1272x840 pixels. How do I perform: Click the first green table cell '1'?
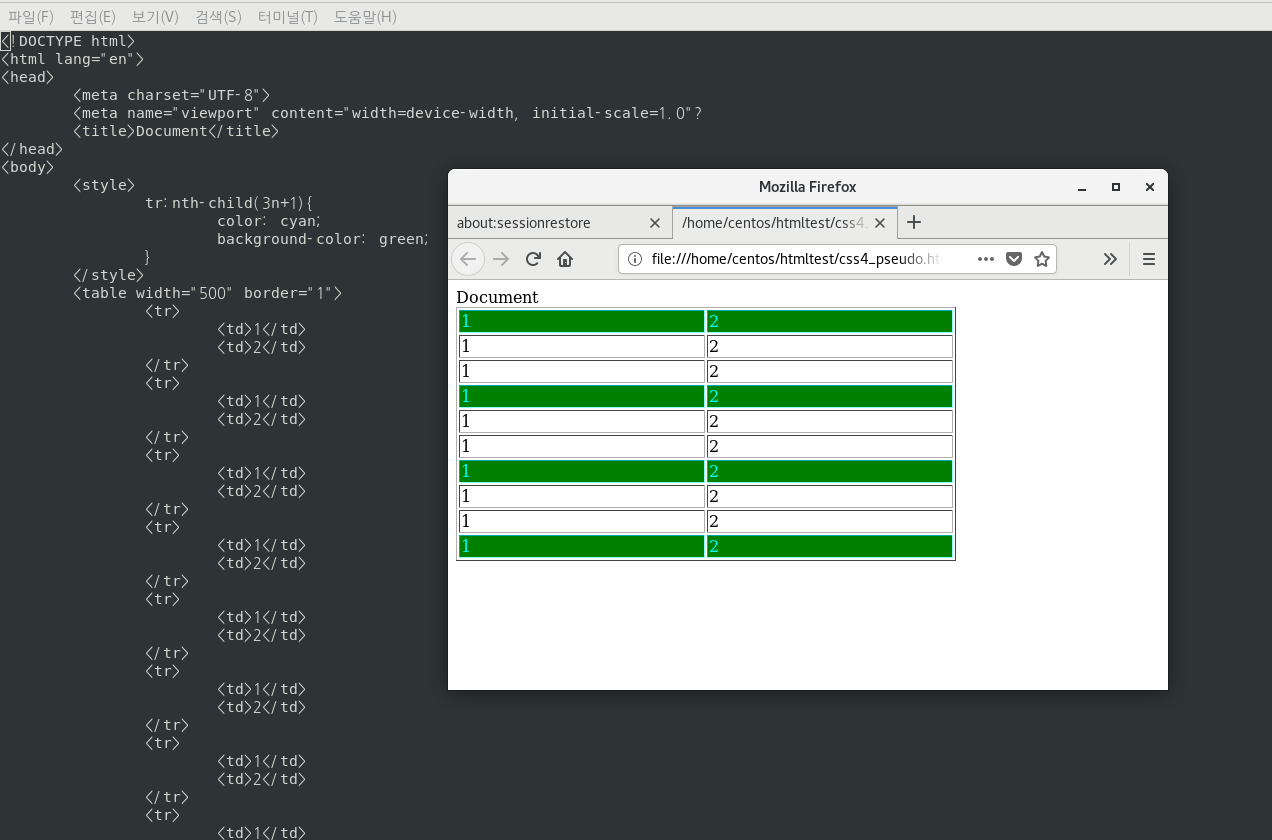click(x=582, y=322)
